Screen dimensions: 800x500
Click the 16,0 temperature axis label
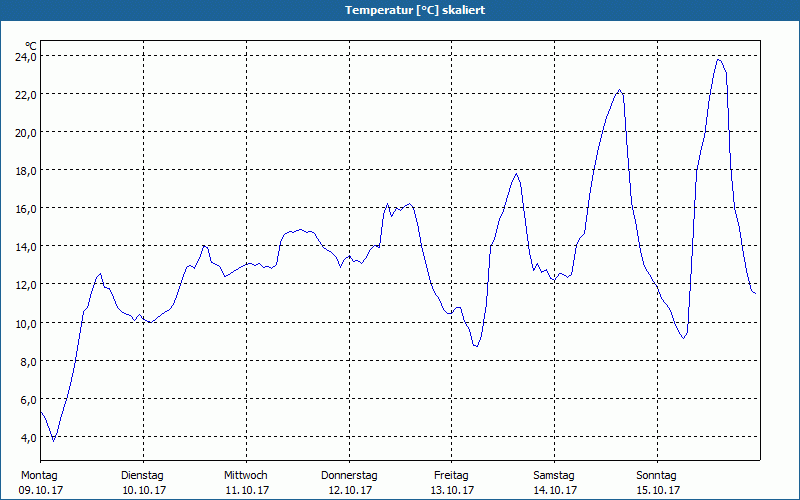25,209
